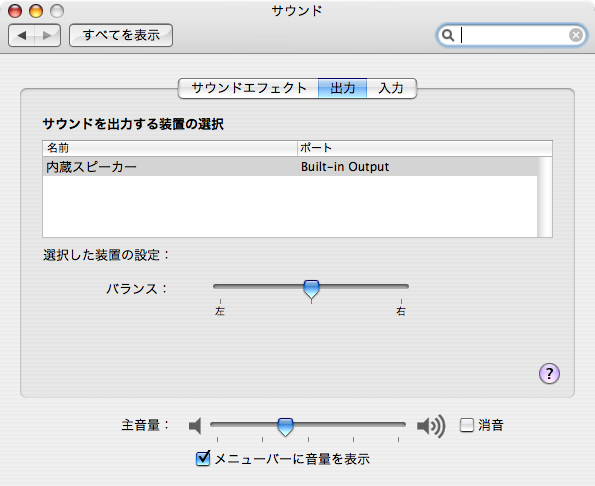Click the low volume speaker icon
Screen dimensions: 595x486
click(x=195, y=426)
